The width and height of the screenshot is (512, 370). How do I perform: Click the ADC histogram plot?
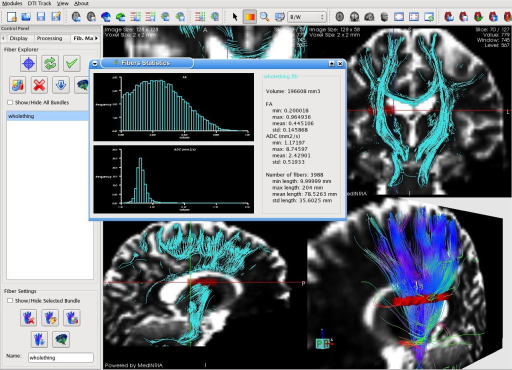[x=174, y=179]
